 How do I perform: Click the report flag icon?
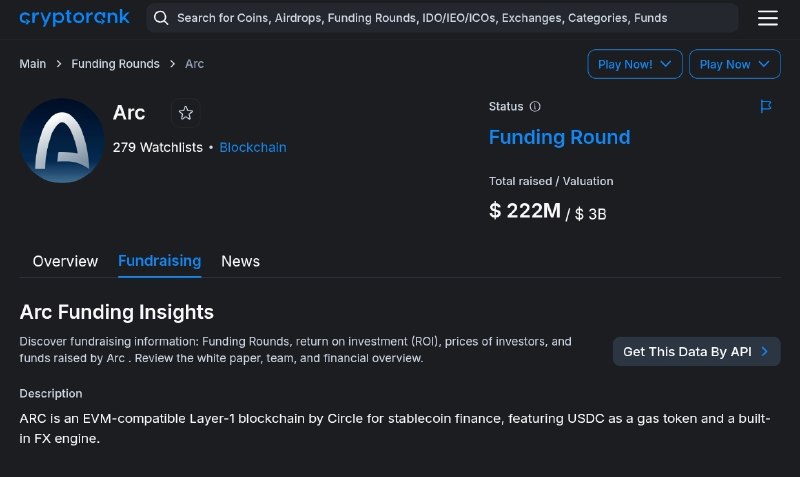point(766,107)
